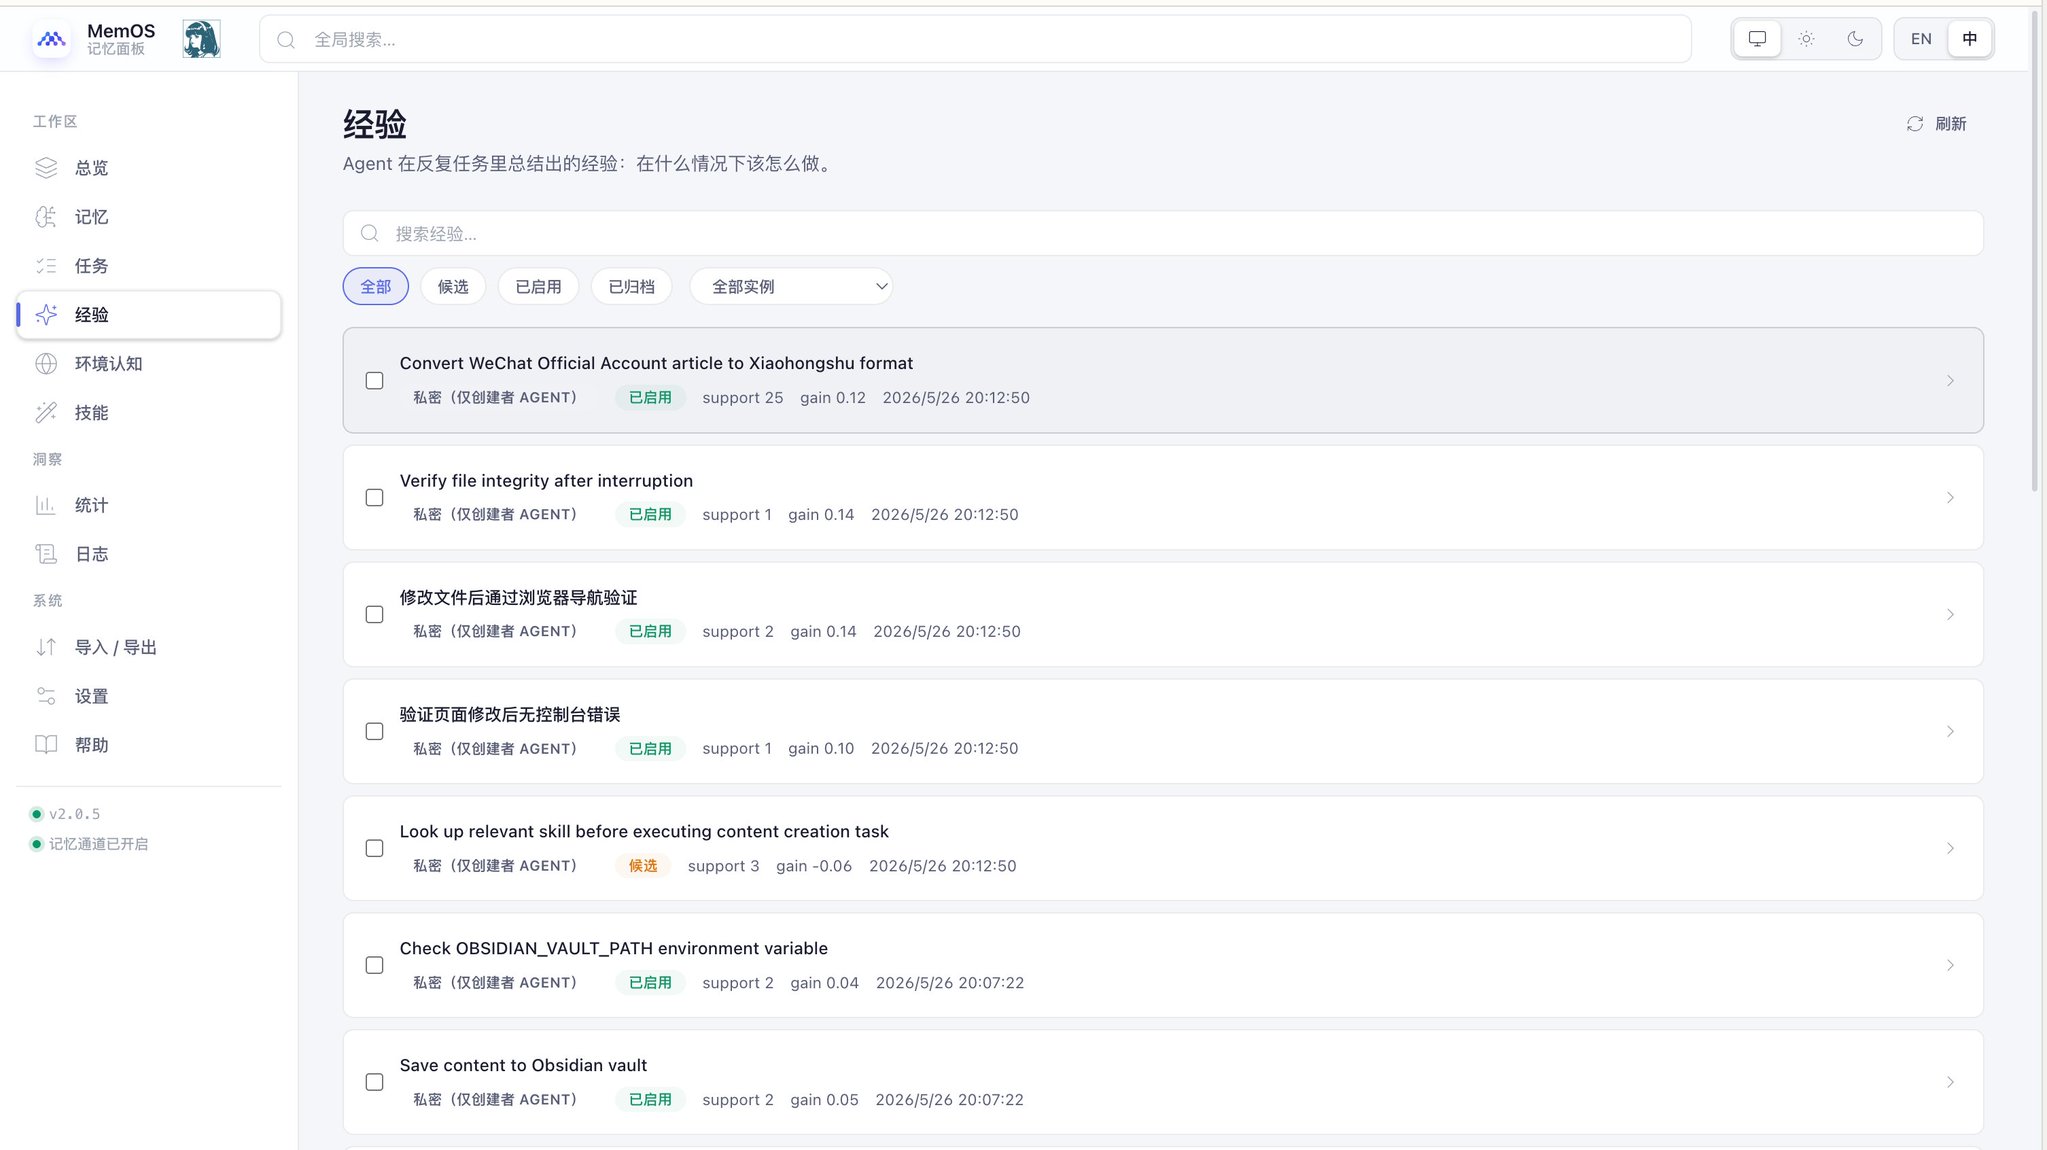
Task: Expand 验证页面修改后无控制台错误 row chevron
Action: point(1950,732)
